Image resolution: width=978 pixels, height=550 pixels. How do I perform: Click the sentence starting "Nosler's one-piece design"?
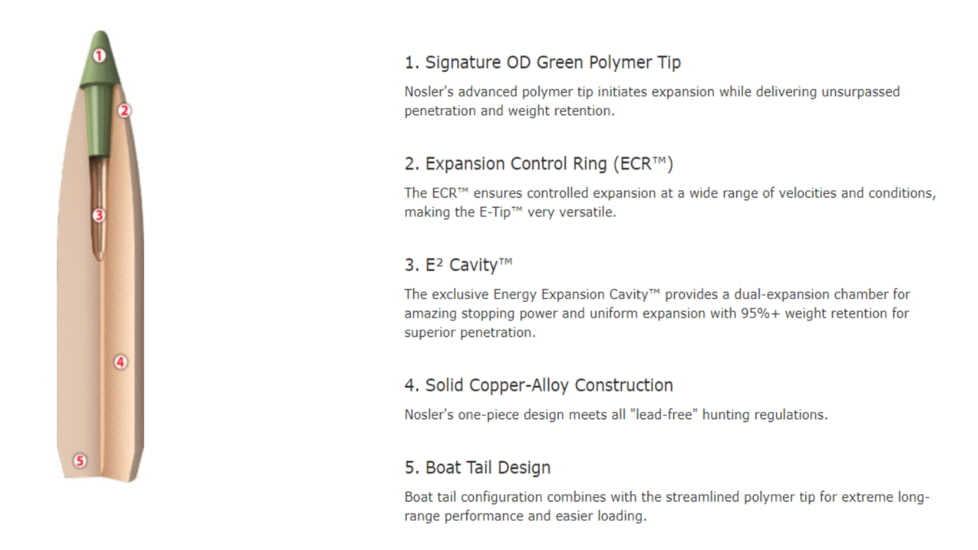[x=615, y=415]
